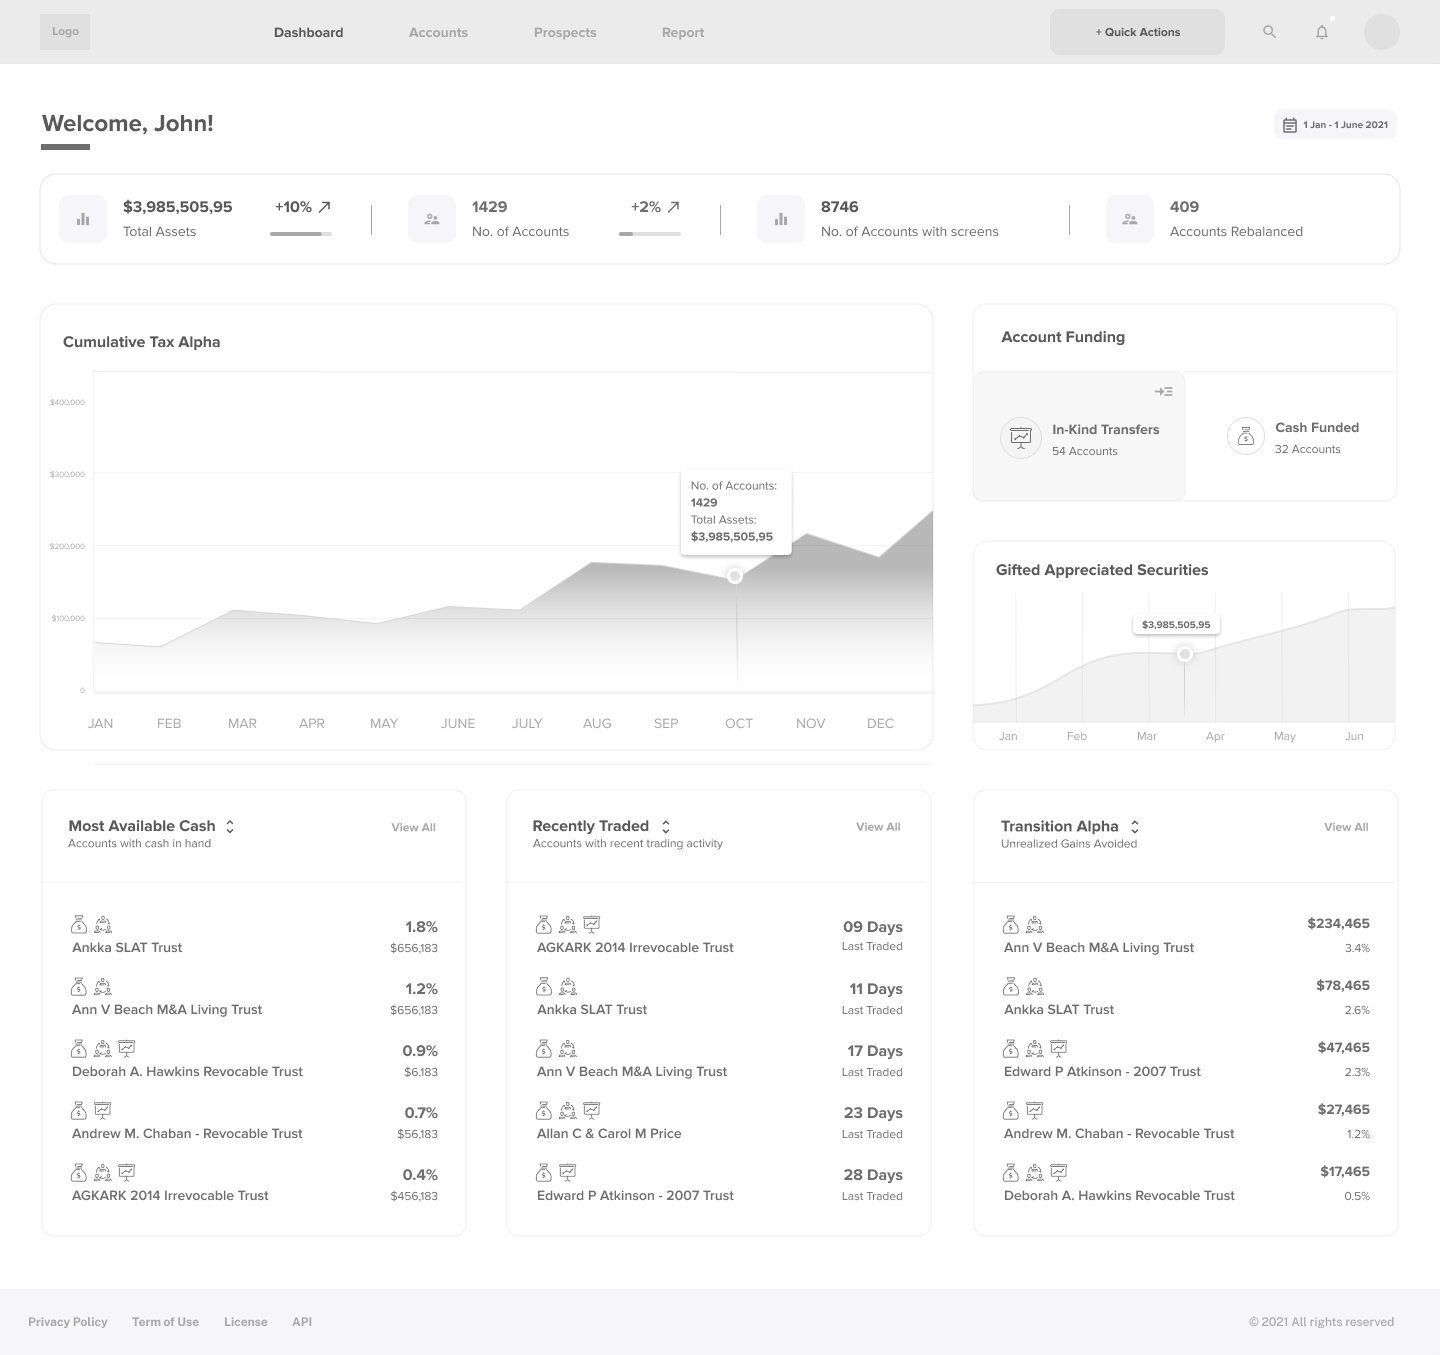Toggle the Transition Alpha sort order

point(1135,826)
